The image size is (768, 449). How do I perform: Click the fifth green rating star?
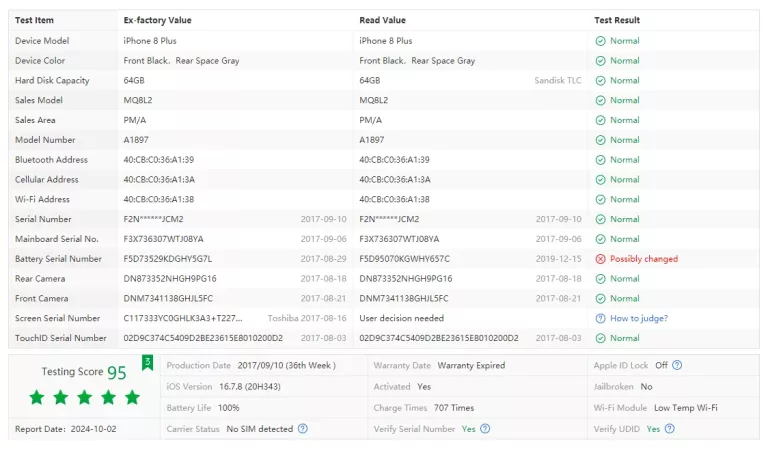[132, 397]
